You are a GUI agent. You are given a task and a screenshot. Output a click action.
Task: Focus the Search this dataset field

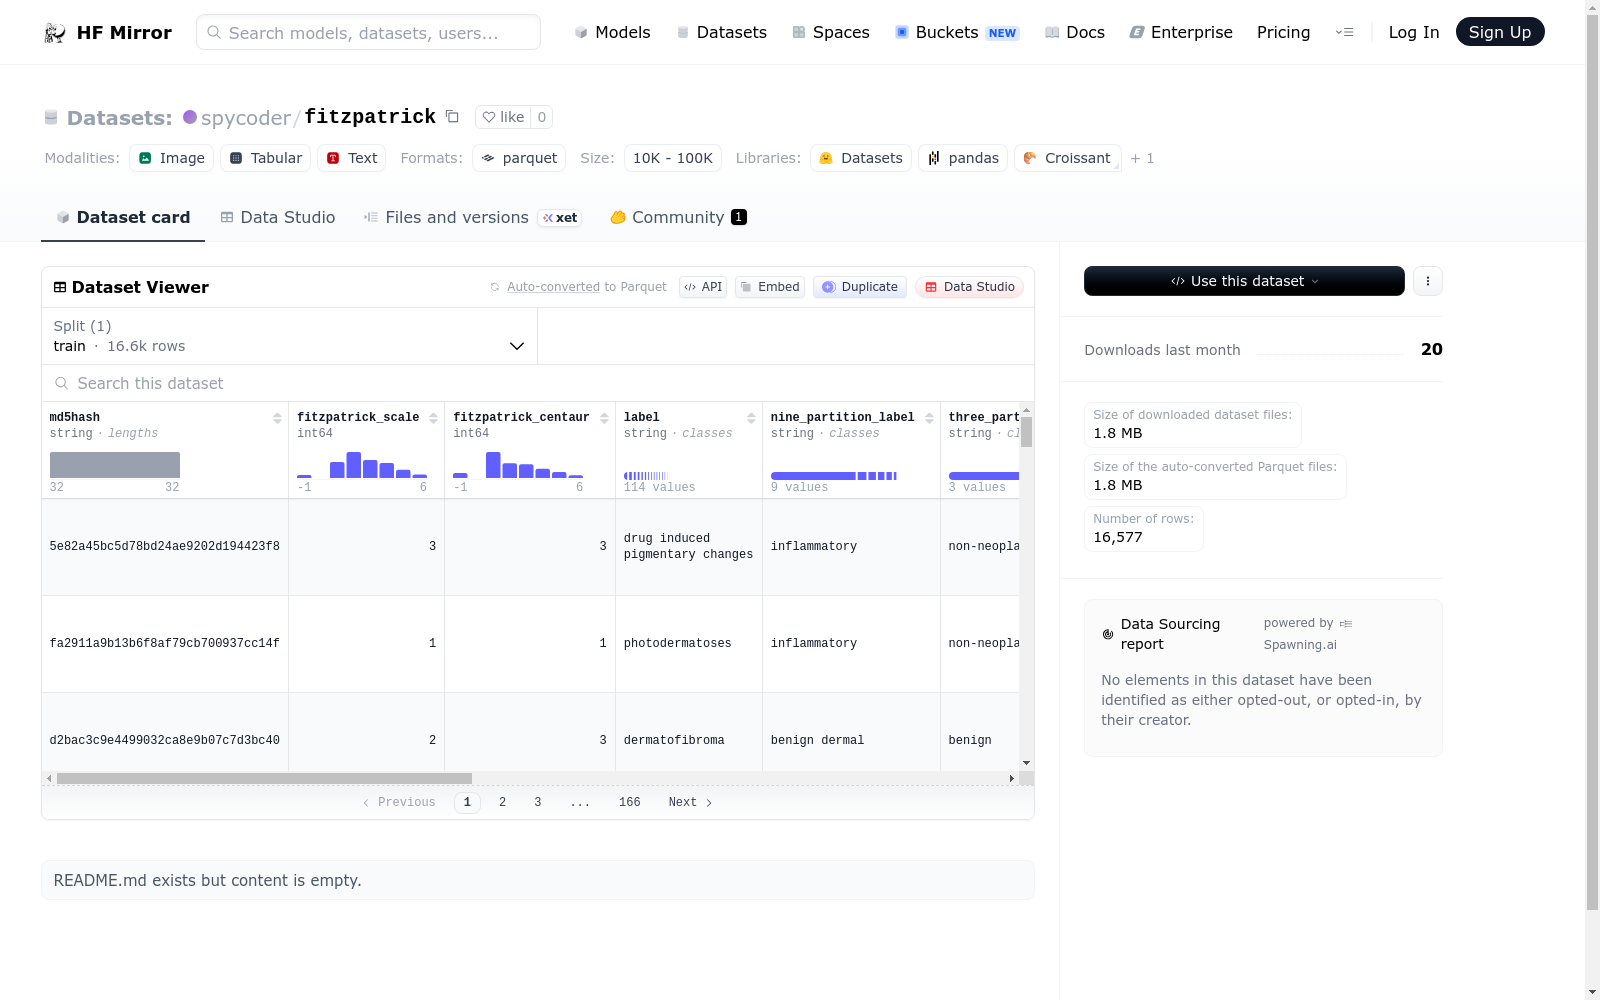click(x=538, y=383)
